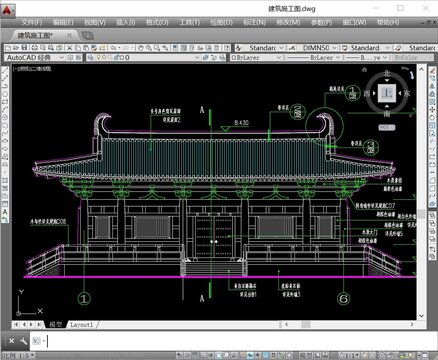Open the lineweight dropdown
Image resolution: width=438 pixels, height=360 pixels.
click(x=385, y=57)
